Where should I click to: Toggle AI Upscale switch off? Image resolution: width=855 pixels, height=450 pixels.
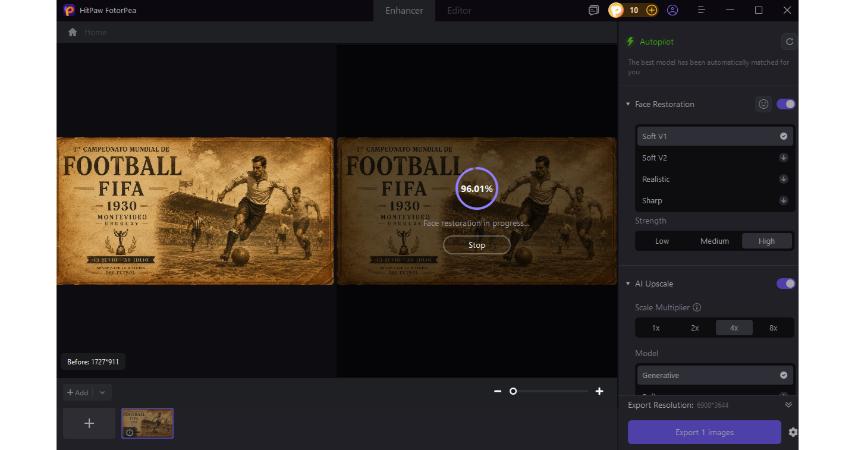786,284
